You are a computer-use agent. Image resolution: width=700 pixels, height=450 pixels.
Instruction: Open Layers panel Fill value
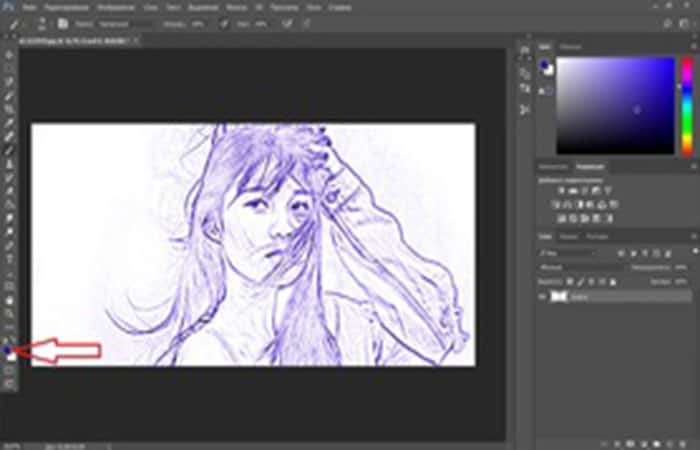click(681, 282)
